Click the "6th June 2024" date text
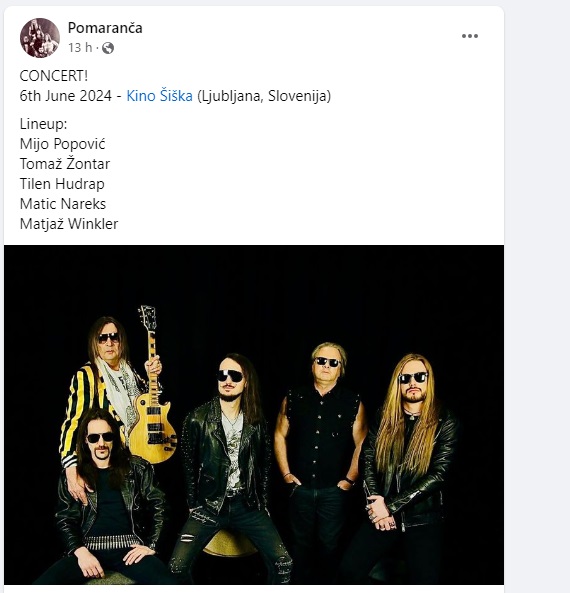The width and height of the screenshot is (570, 593). 66,96
